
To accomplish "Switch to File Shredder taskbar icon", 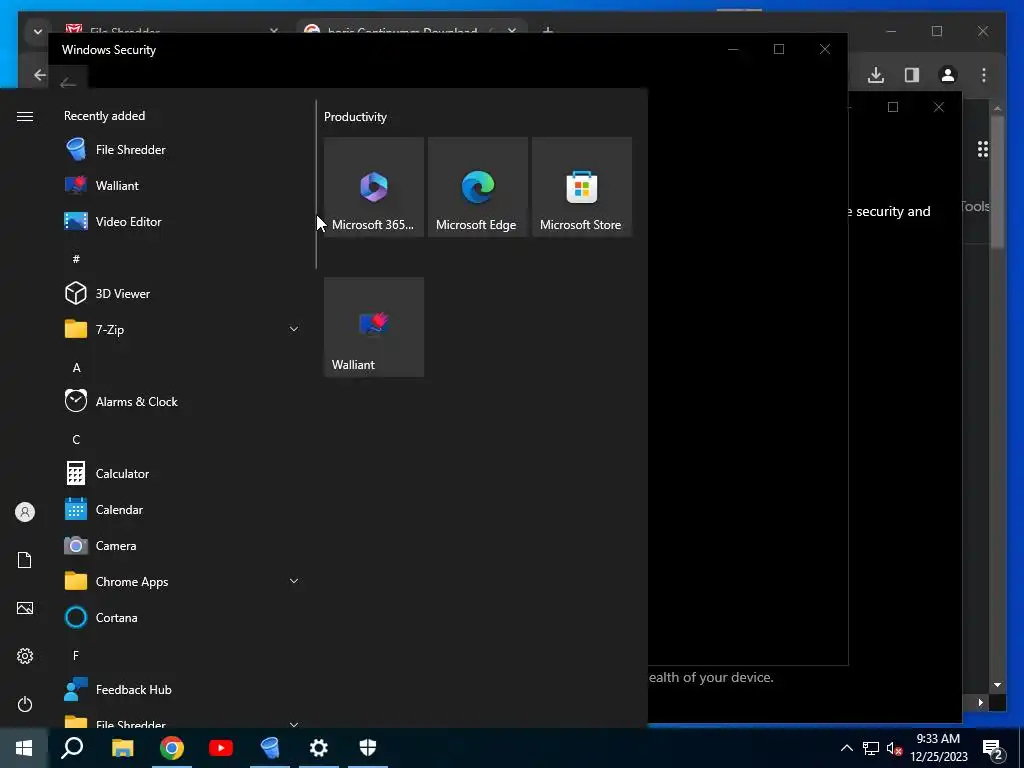I will tap(270, 748).
